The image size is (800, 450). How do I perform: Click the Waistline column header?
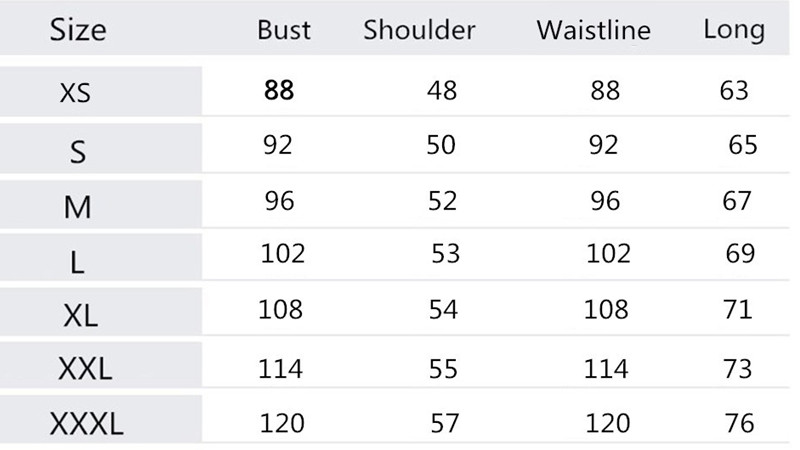(x=593, y=30)
